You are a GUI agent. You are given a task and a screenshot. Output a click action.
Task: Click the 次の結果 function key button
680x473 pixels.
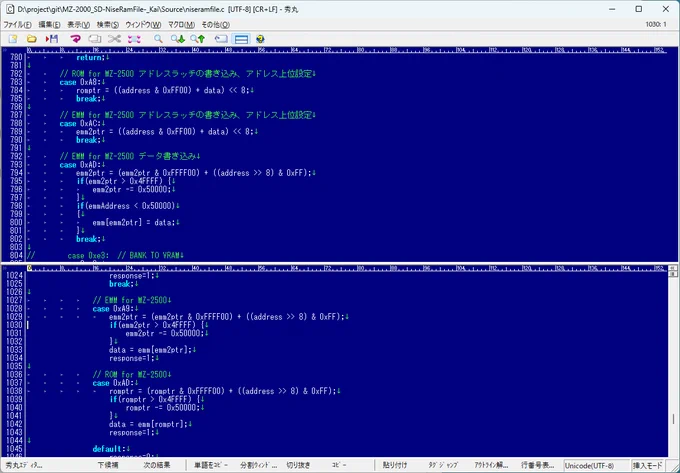tap(157, 465)
